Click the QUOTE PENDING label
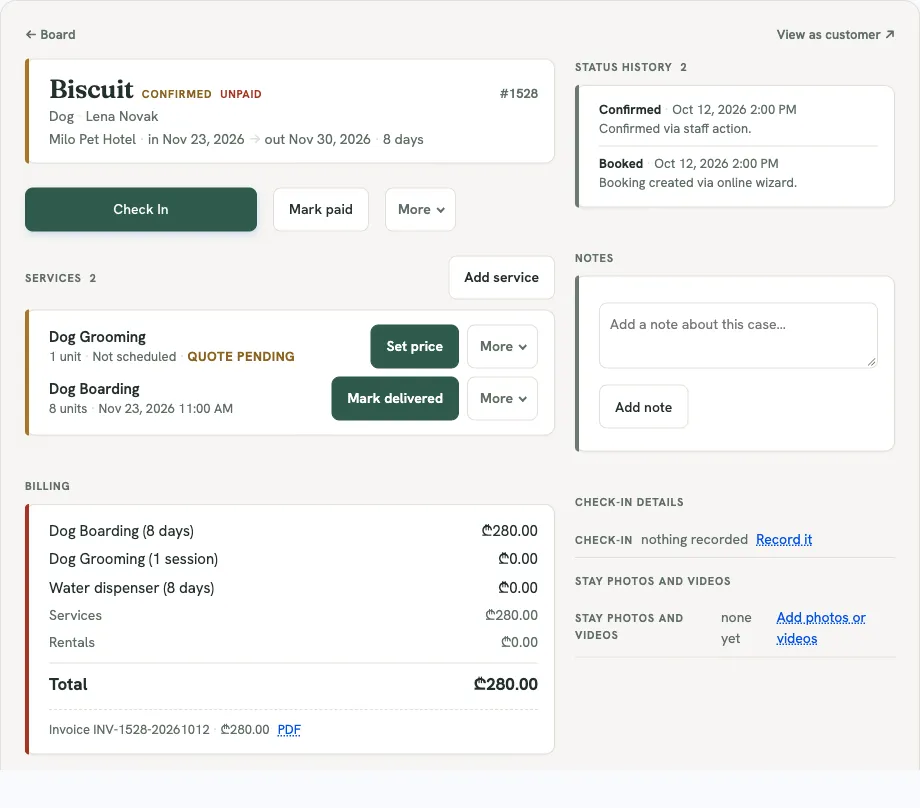The image size is (920, 808). point(241,357)
